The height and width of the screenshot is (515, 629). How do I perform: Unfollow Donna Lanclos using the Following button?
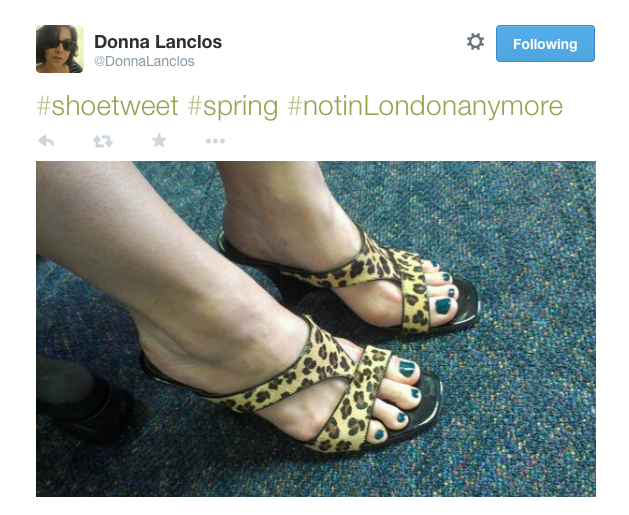545,44
